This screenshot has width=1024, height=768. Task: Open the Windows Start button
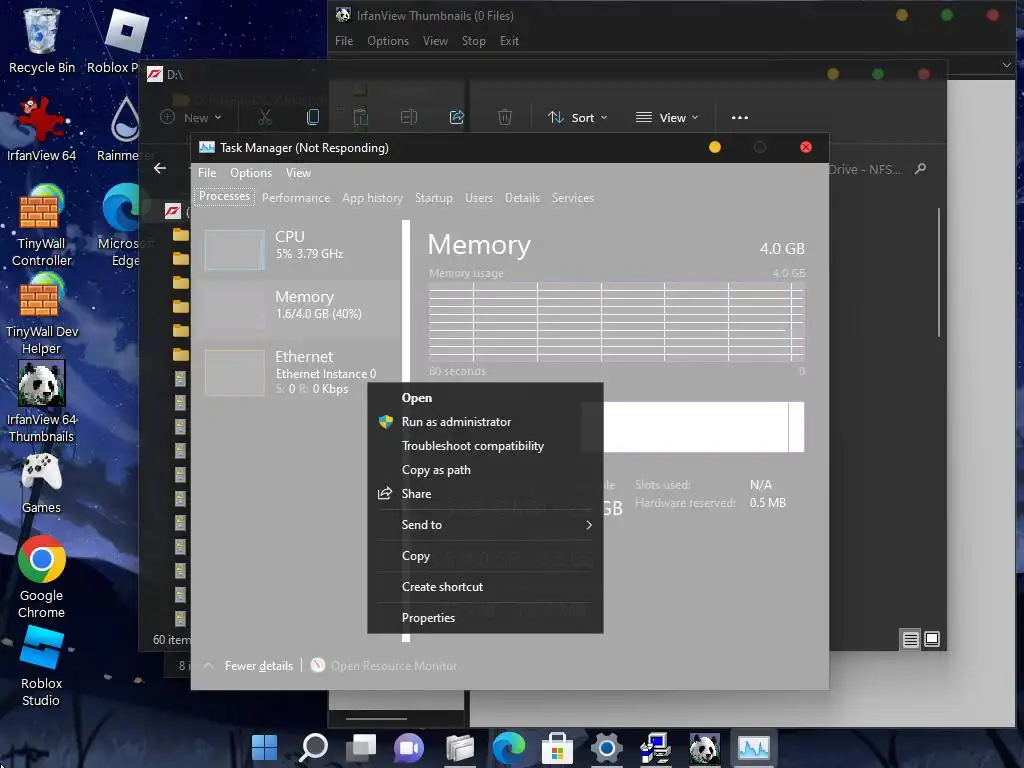point(264,748)
